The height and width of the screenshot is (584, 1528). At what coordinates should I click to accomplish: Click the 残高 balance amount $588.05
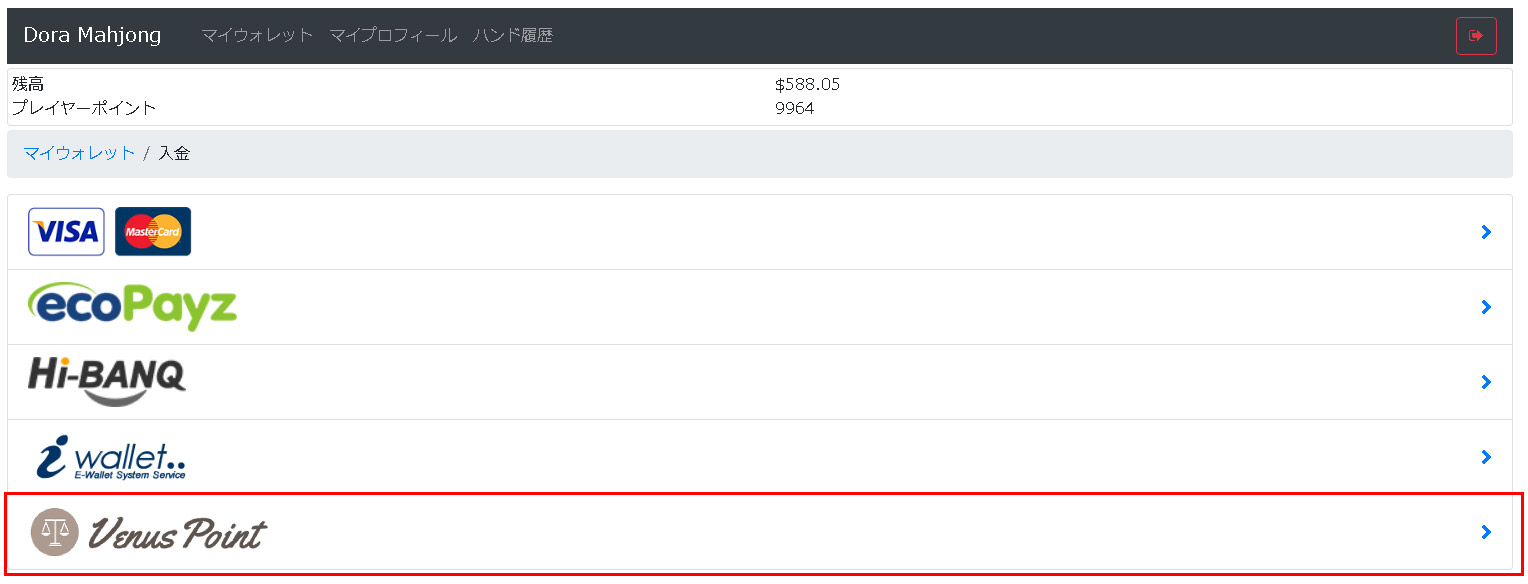point(807,84)
